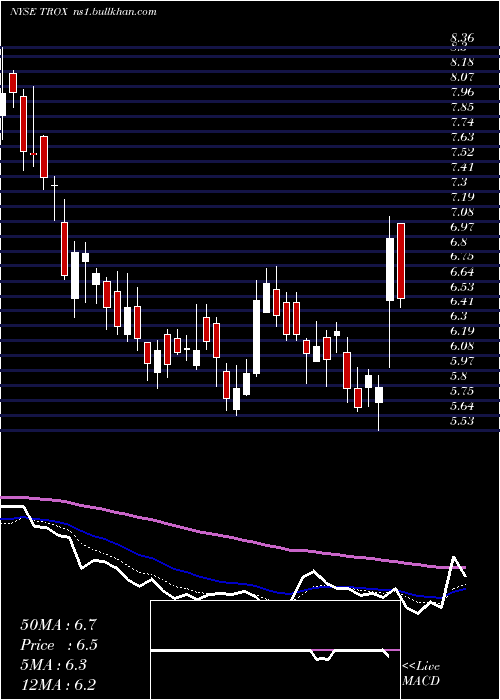500x700 pixels.
Task: Select the 6.41 price axis label
Action: pyautogui.click(x=462, y=301)
